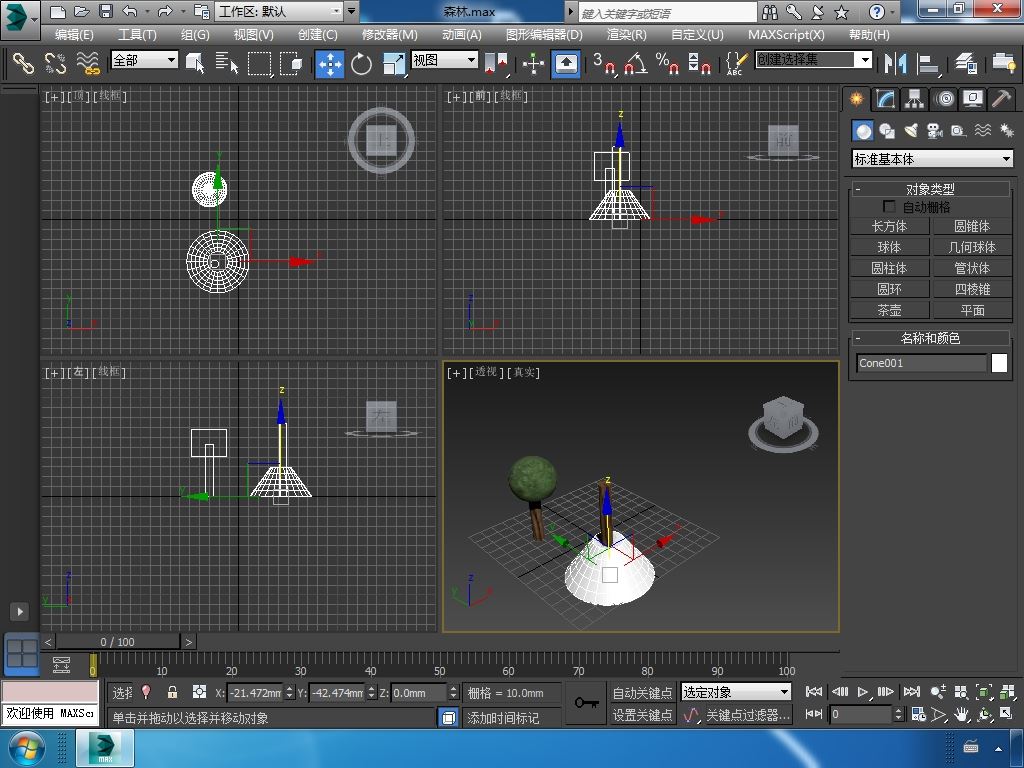Toggle the 自动关键点 auto key mode
Viewport: 1024px width, 768px height.
tap(642, 692)
